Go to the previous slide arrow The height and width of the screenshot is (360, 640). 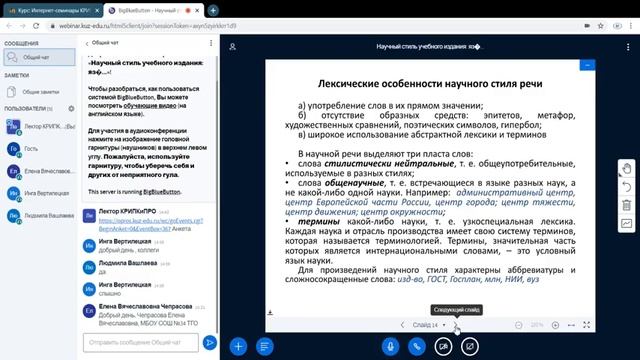(x=402, y=325)
